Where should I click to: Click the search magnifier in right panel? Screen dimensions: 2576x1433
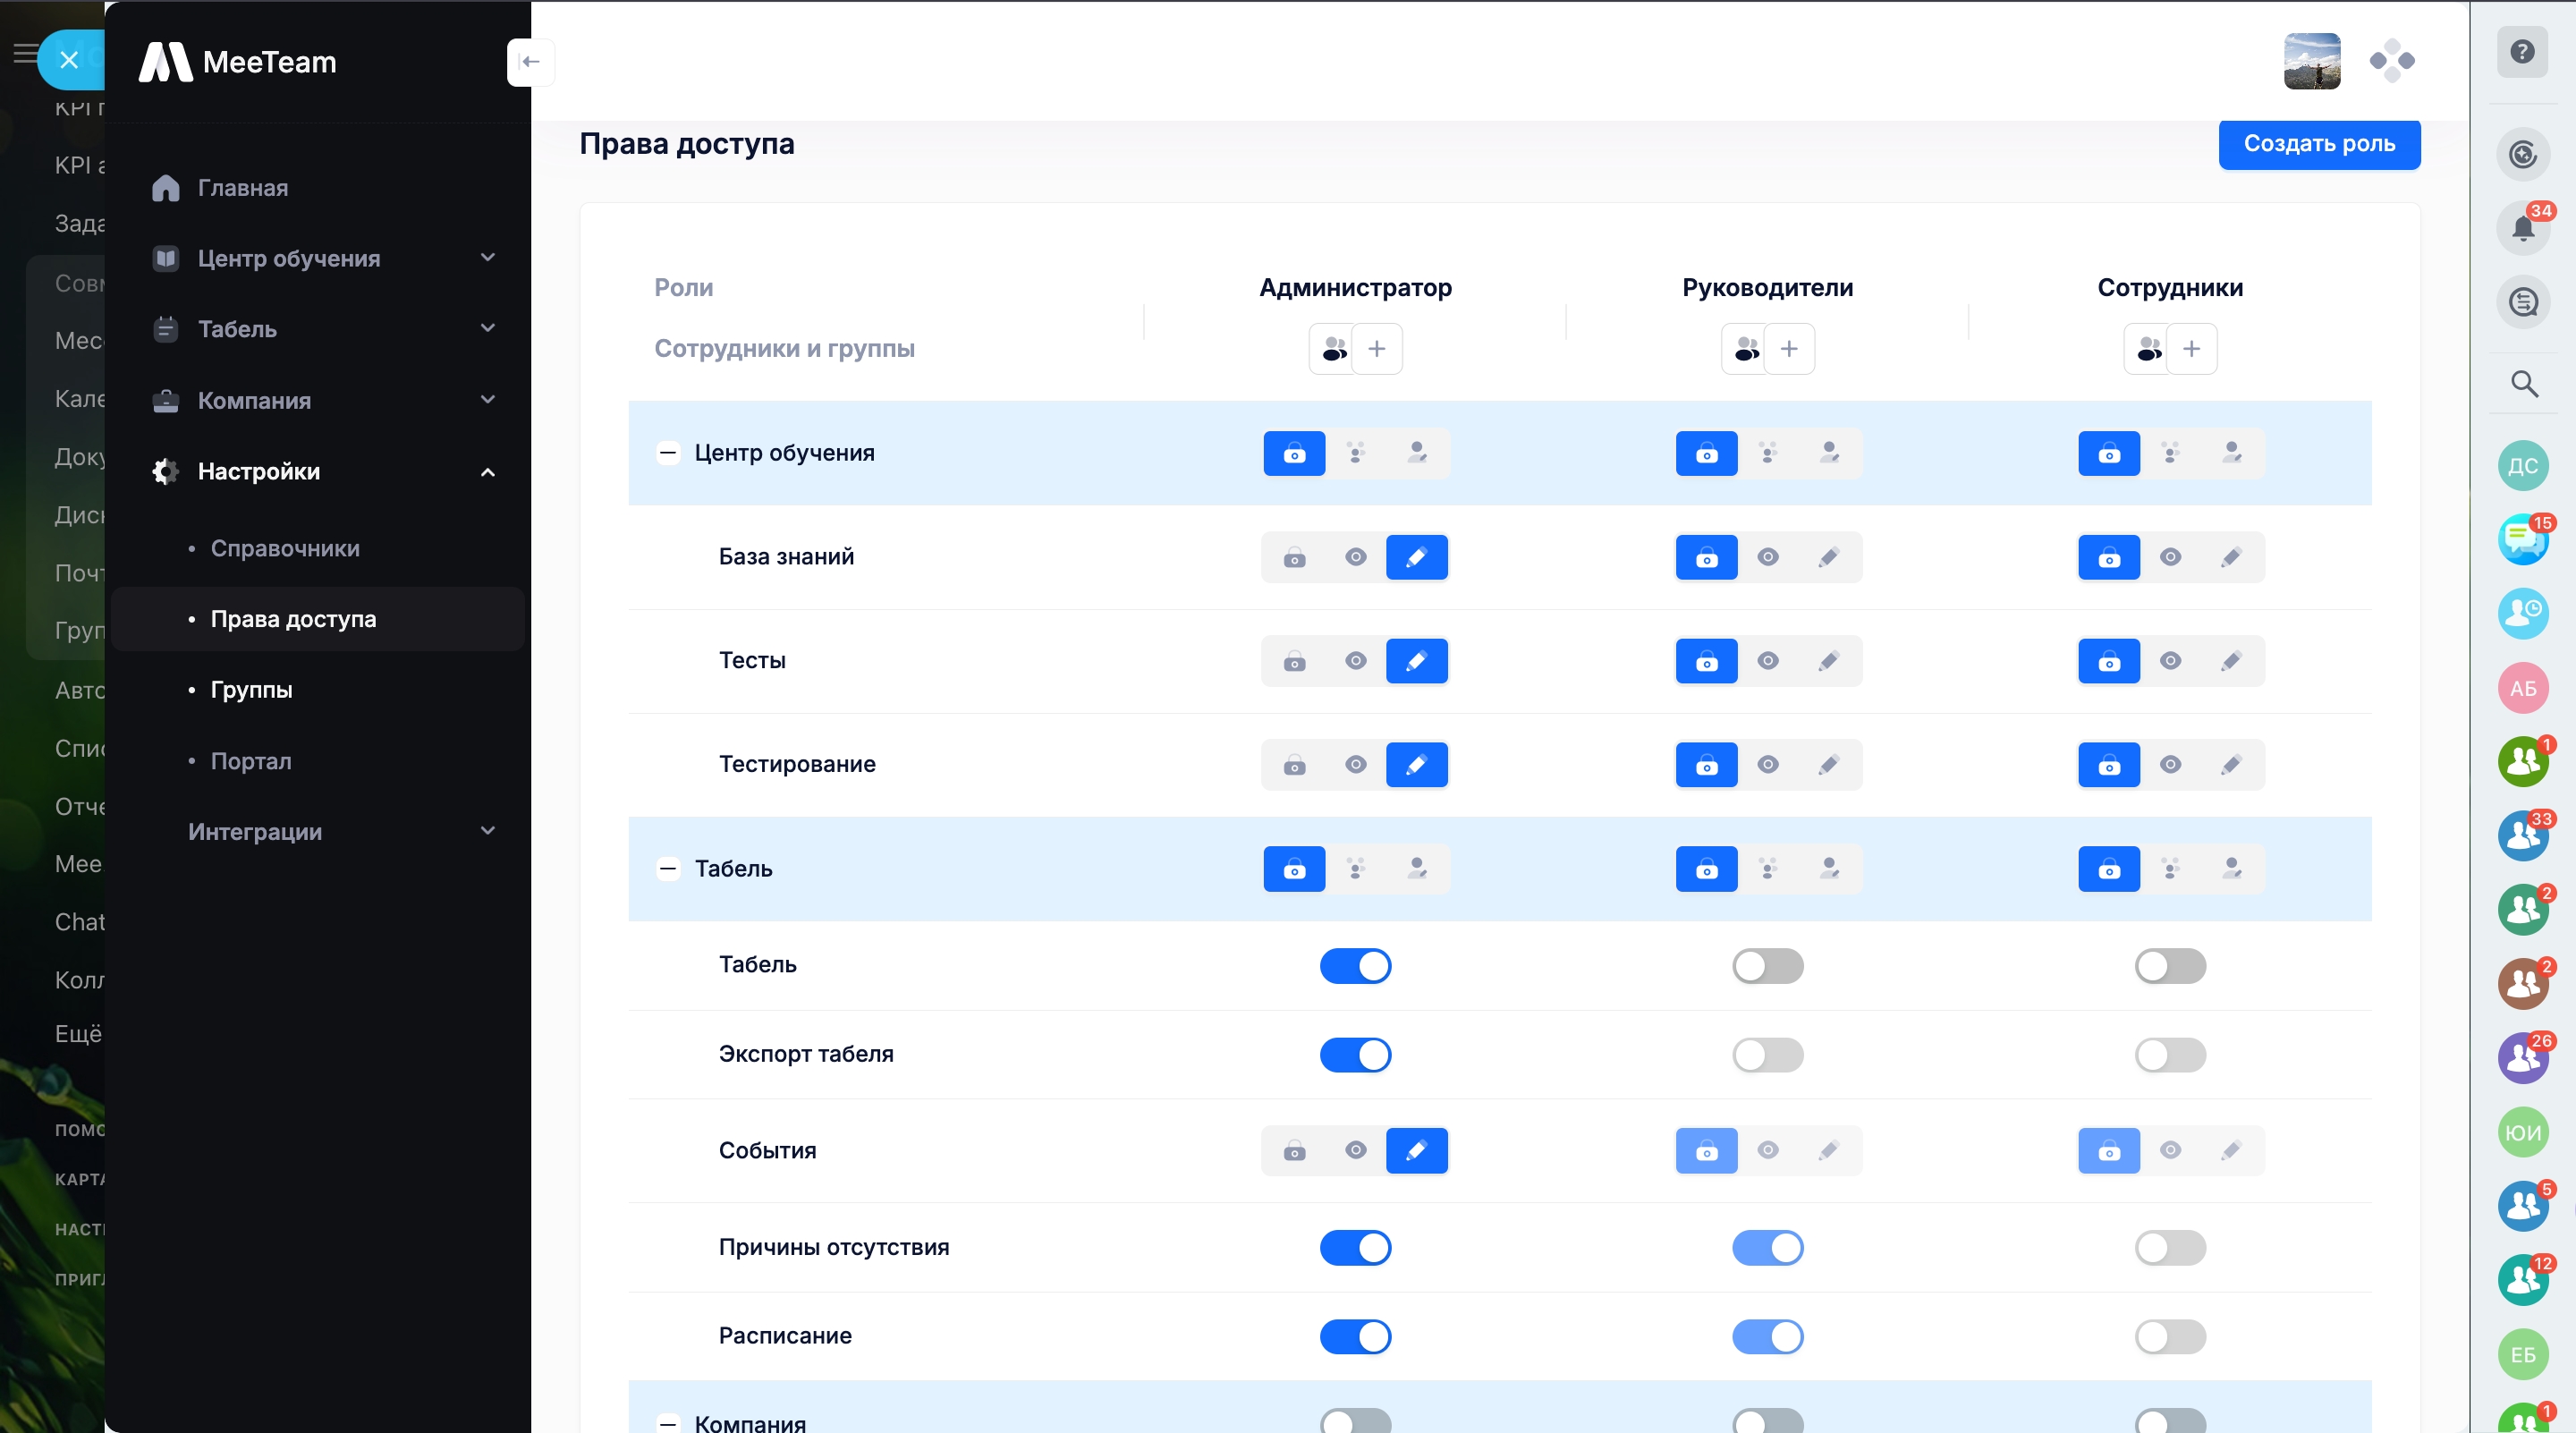coord(2523,383)
